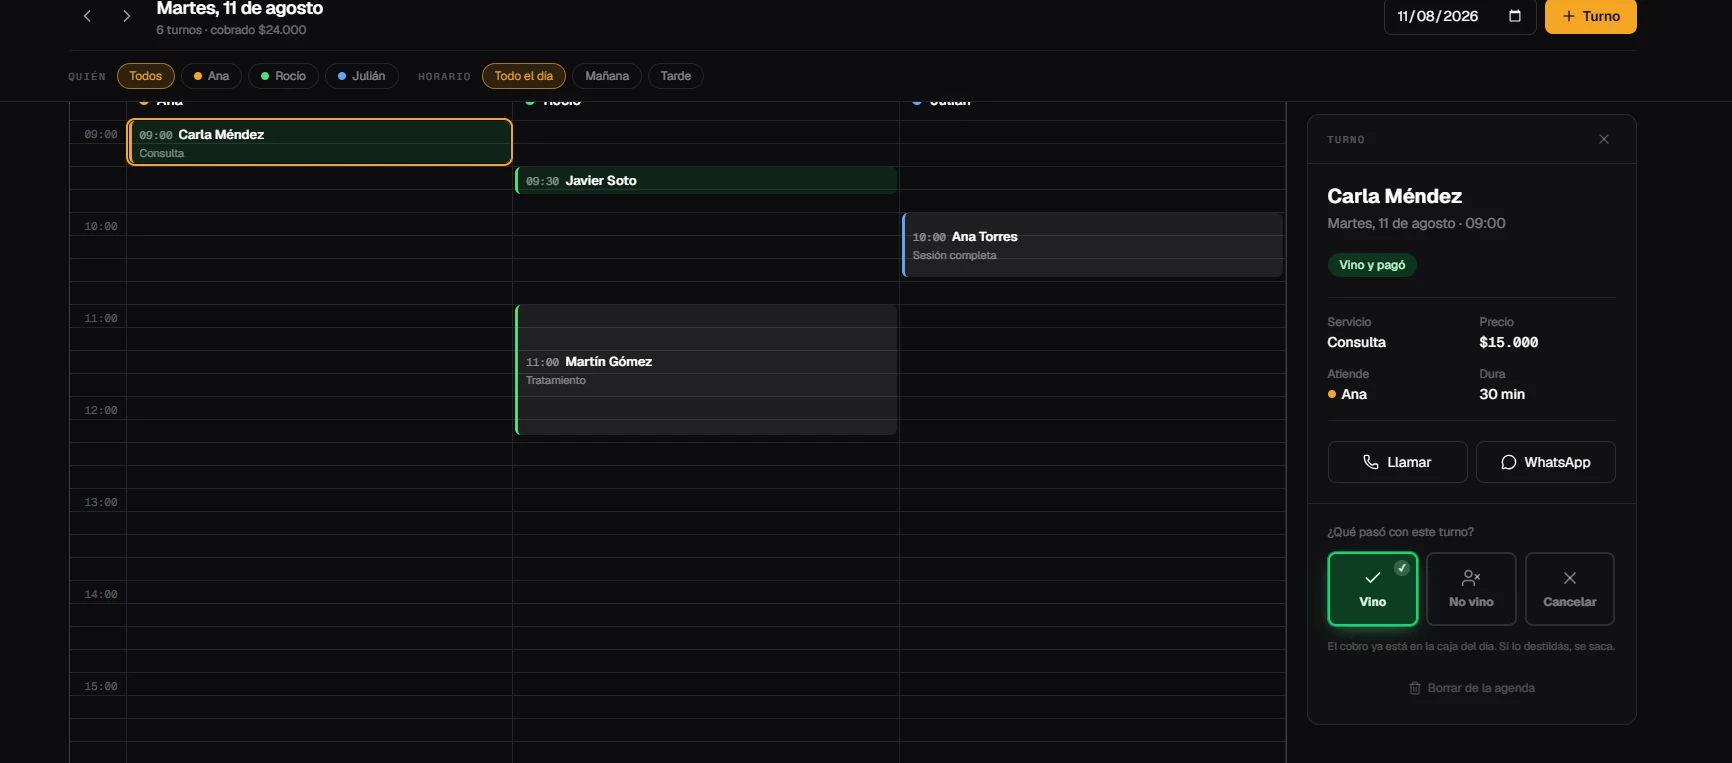The width and height of the screenshot is (1732, 763).
Task: Show only Tarde time range
Action: [676, 76]
